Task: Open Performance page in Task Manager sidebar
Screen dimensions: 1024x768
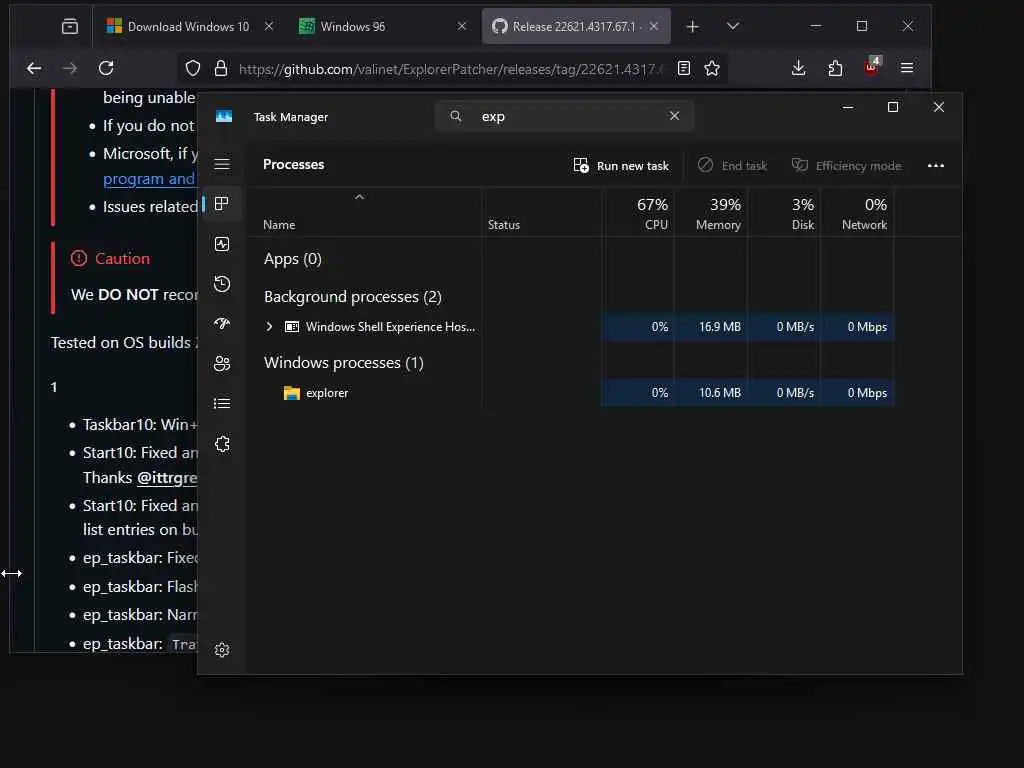Action: [x=222, y=244]
